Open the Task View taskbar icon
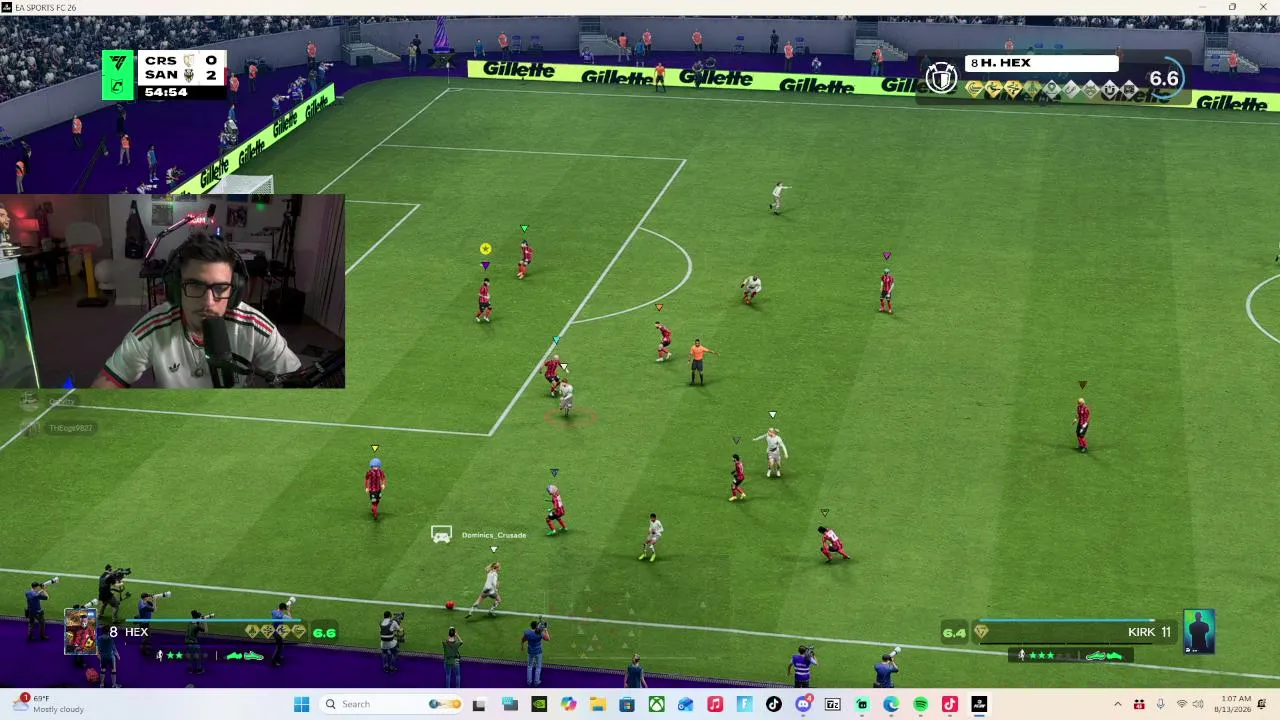This screenshot has height=720, width=1280. [x=479, y=704]
